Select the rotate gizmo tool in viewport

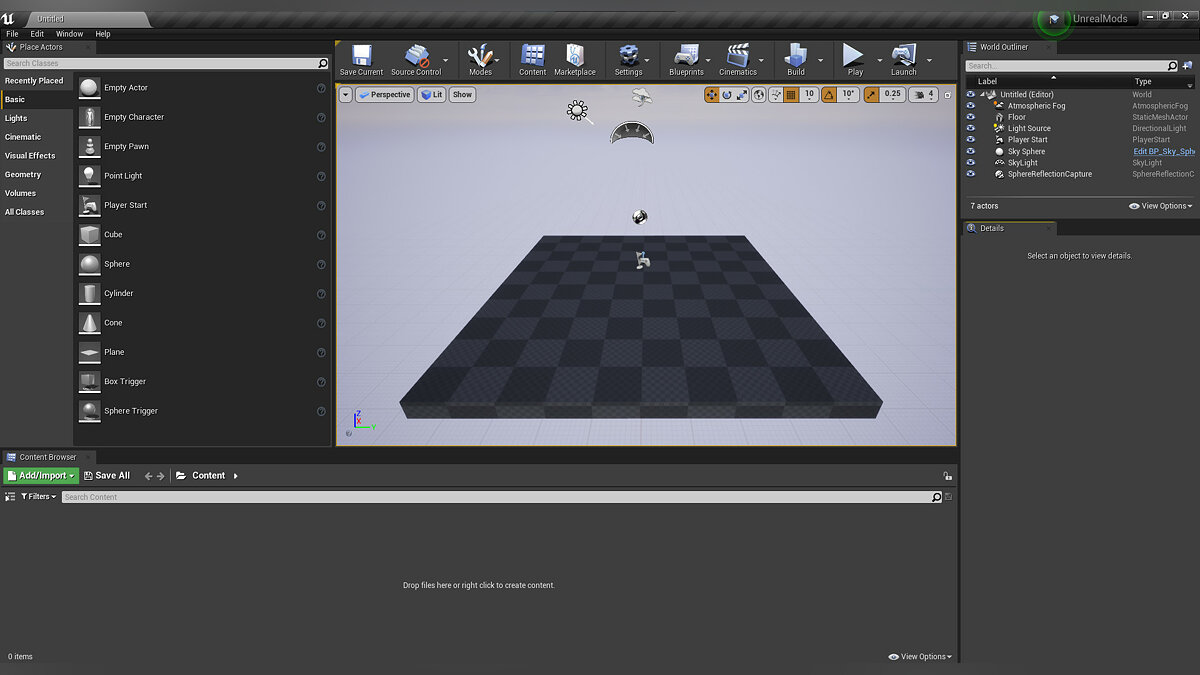point(727,95)
